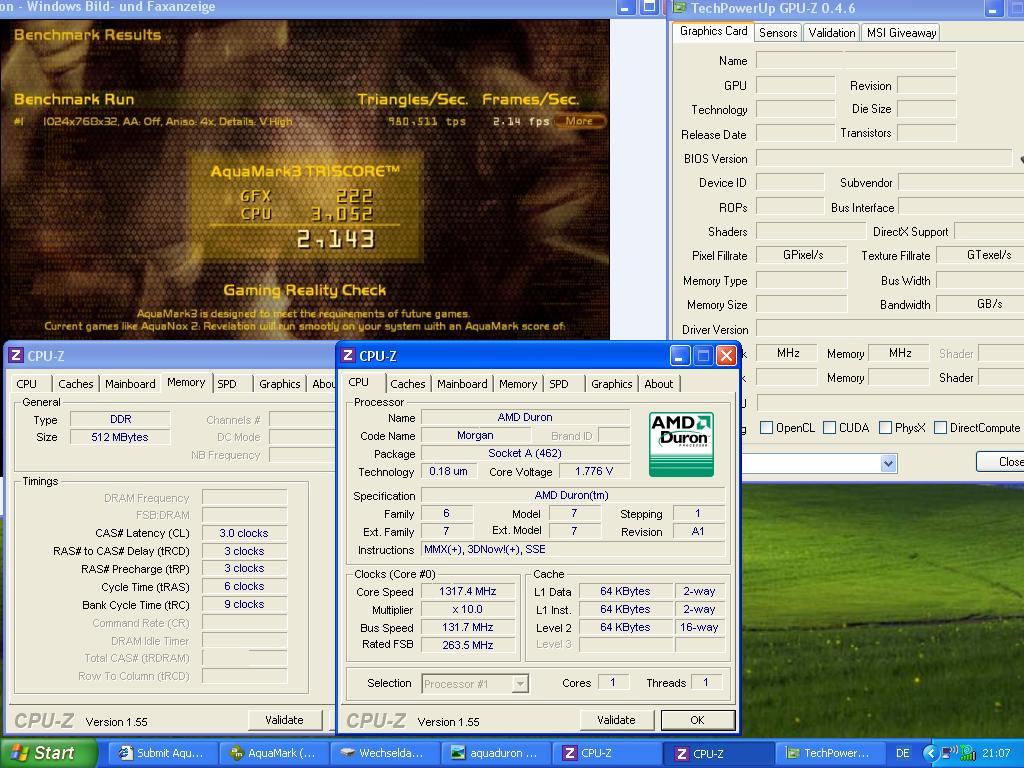
Task: Switch to TechPower... taskbar item
Action: click(x=829, y=753)
